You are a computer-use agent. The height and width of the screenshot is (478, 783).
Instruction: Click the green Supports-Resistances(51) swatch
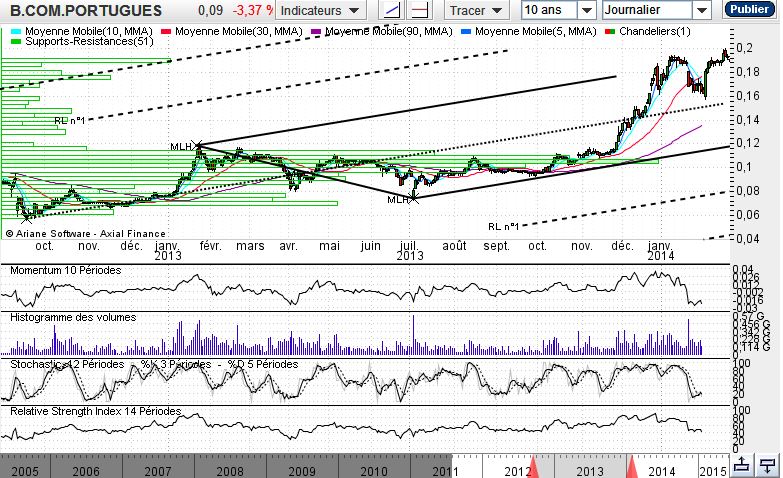click(x=15, y=41)
